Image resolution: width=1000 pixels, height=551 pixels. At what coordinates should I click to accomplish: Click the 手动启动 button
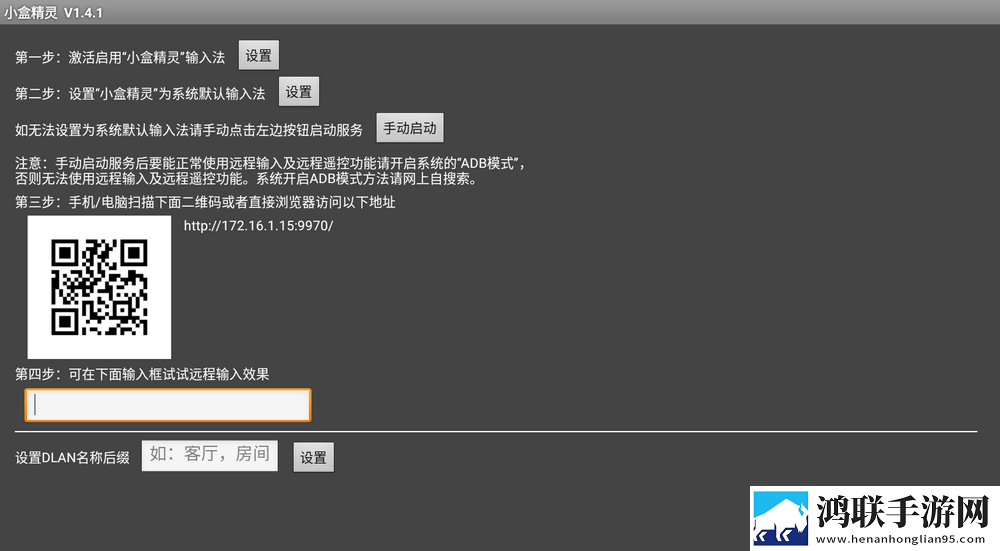pos(409,128)
